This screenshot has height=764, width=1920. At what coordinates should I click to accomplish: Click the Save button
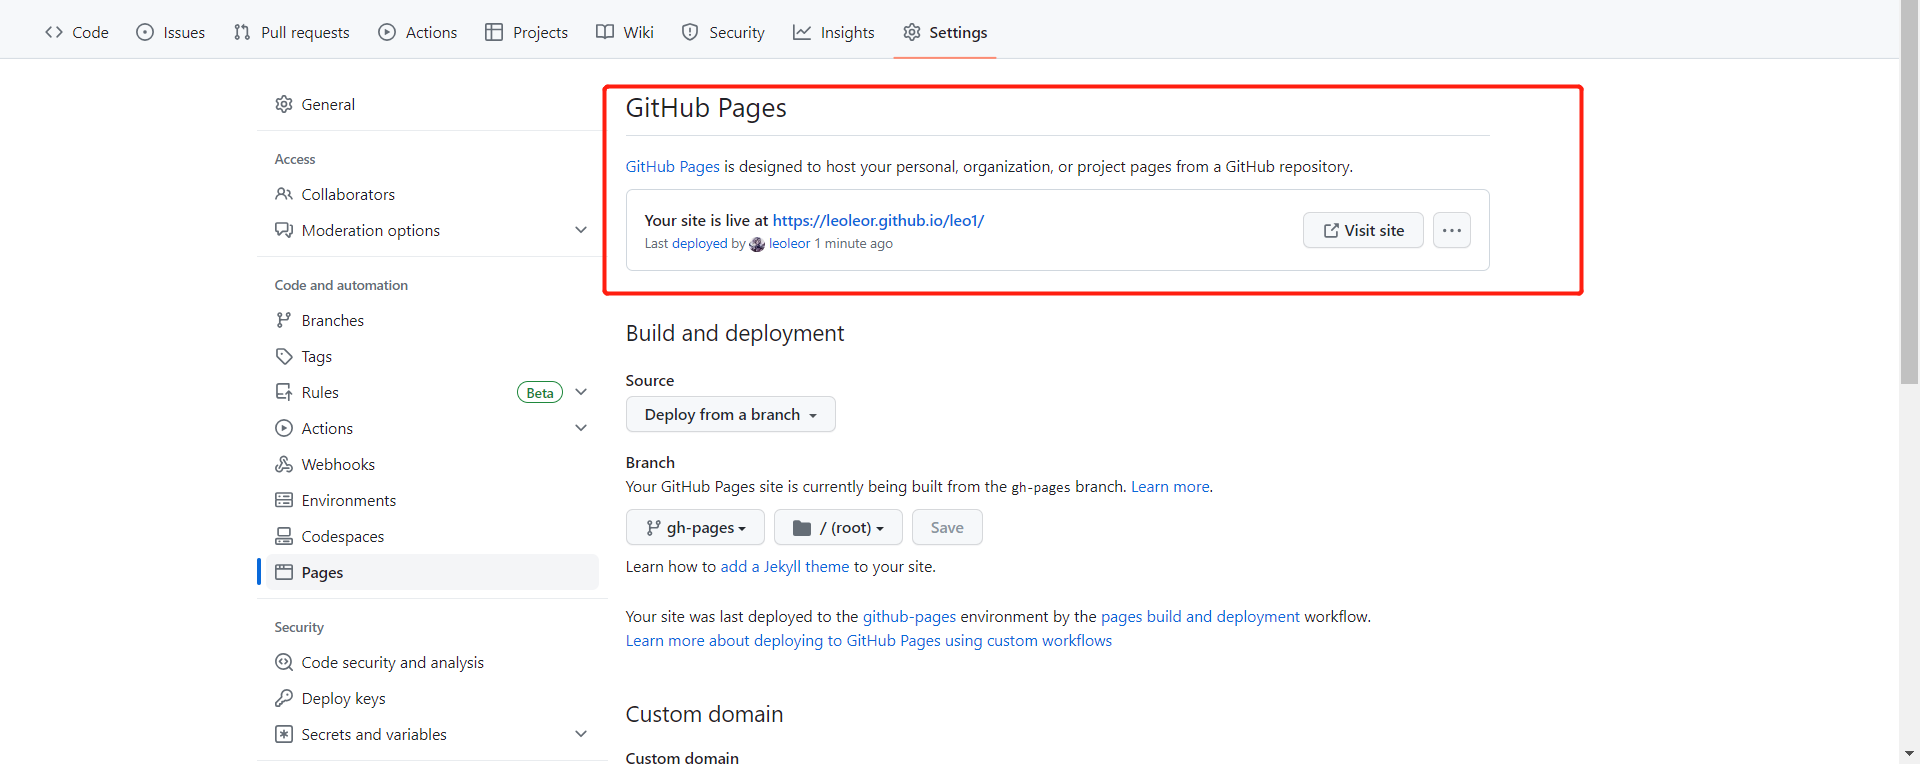point(947,527)
